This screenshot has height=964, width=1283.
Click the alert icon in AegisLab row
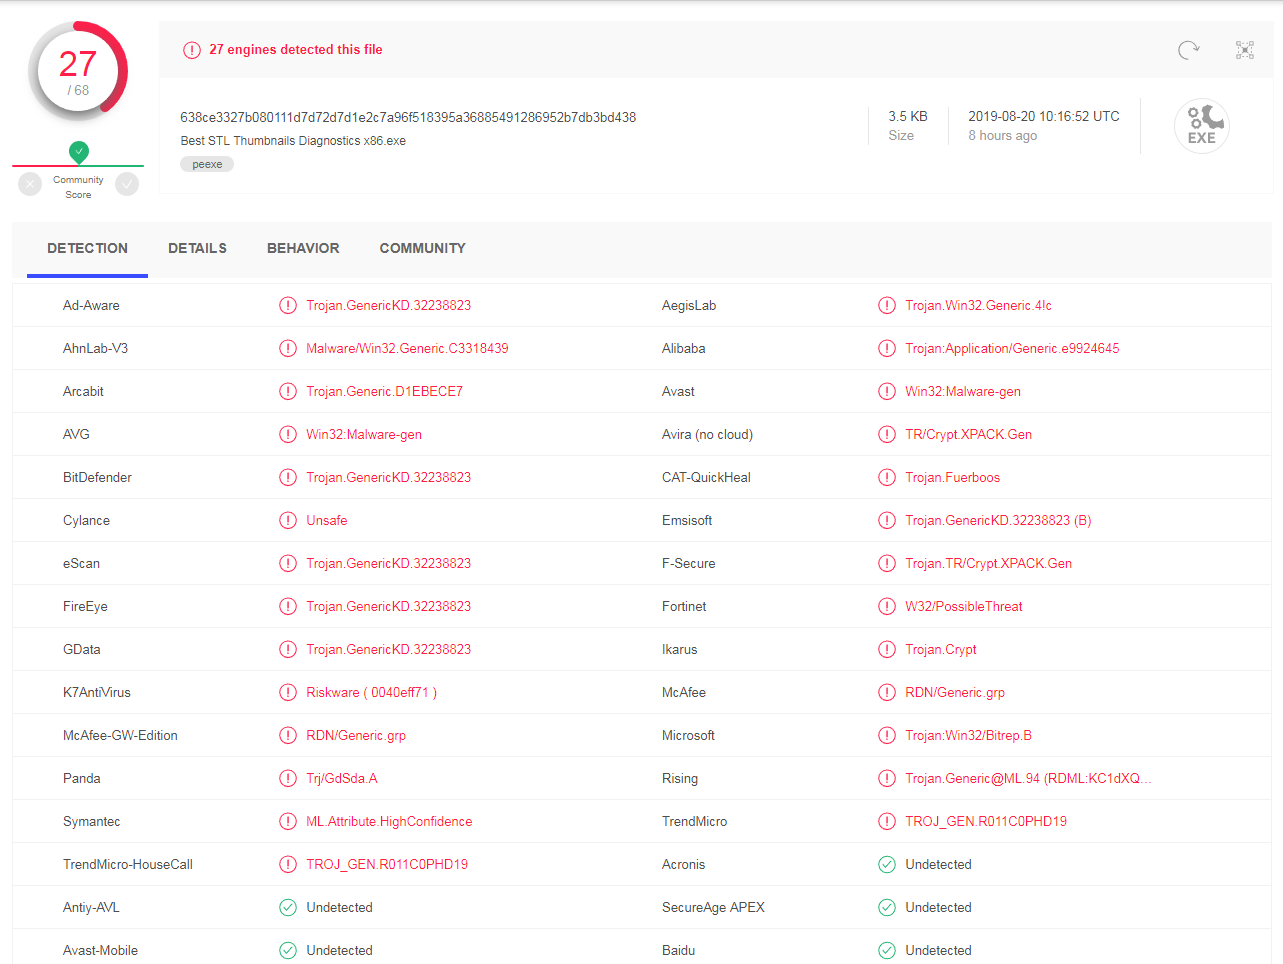(x=887, y=306)
